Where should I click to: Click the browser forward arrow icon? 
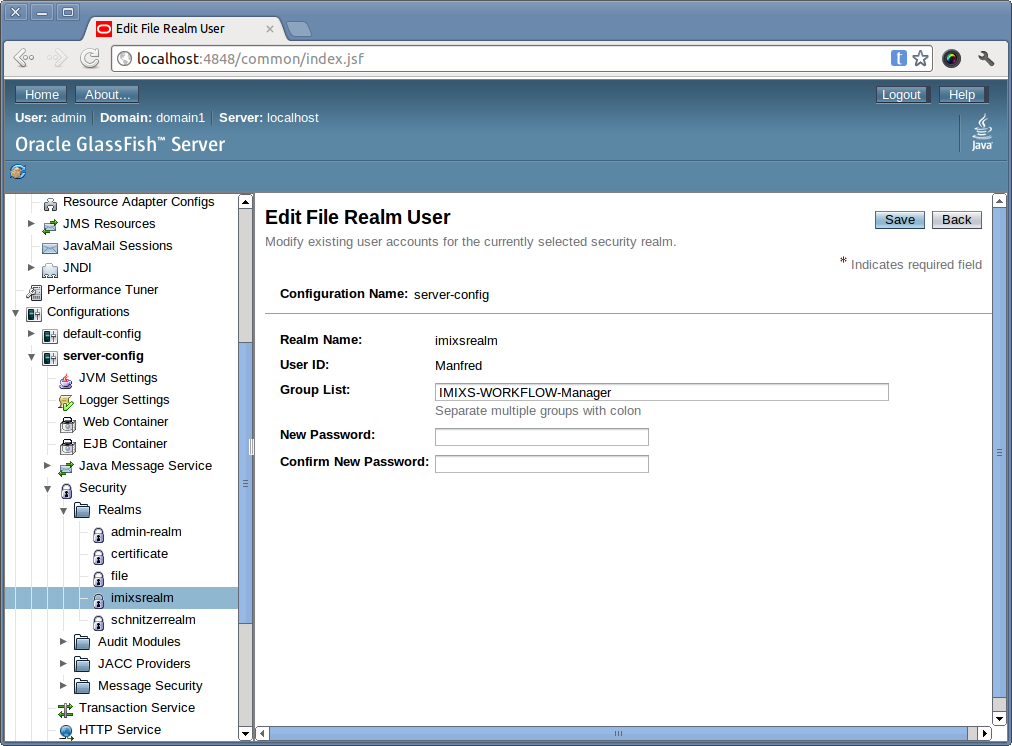[57, 59]
